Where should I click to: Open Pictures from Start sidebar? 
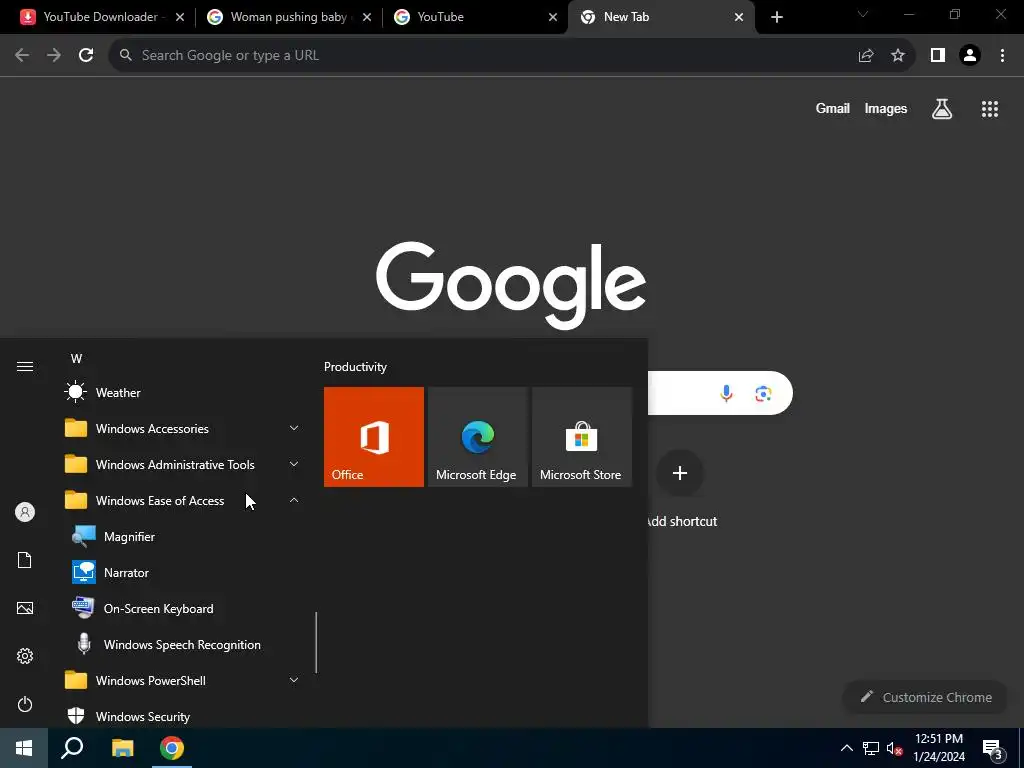(x=25, y=608)
